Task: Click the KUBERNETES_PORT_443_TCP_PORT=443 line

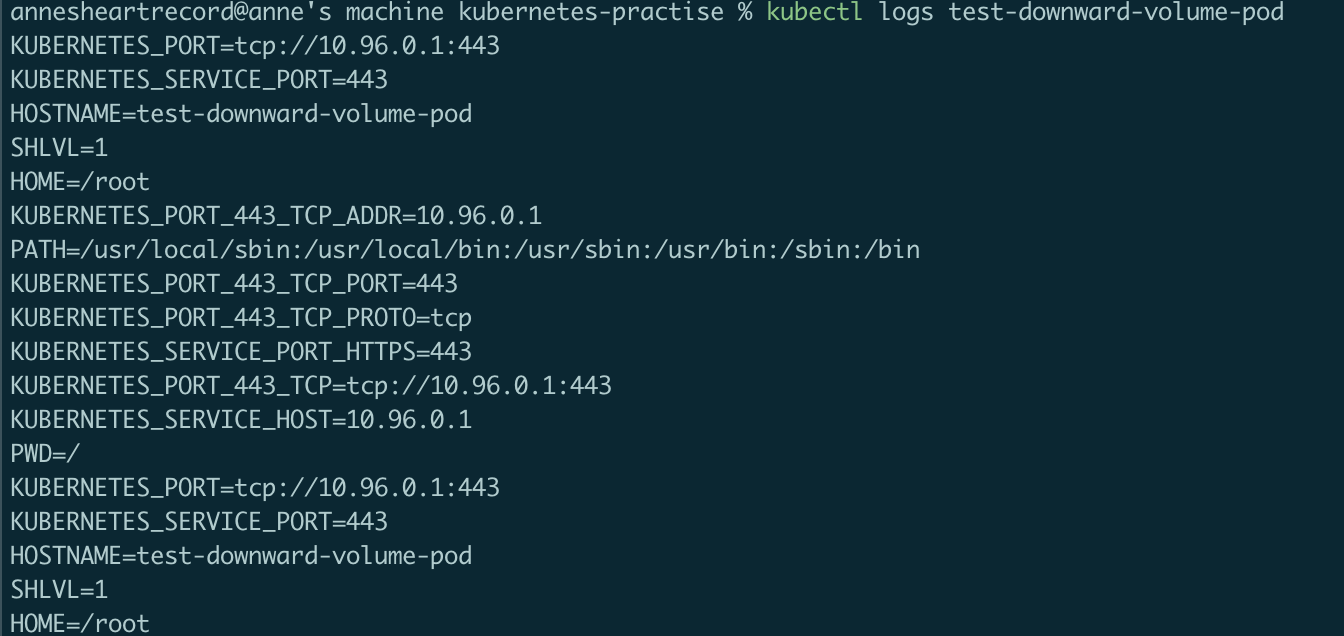Action: (x=234, y=284)
